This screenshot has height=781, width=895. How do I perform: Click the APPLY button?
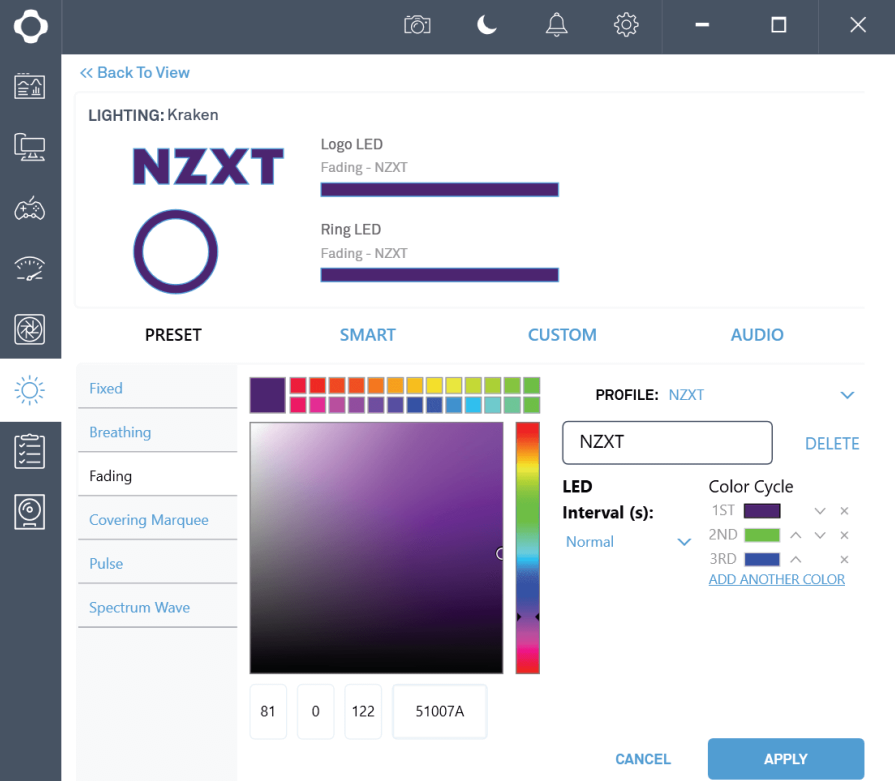click(786, 759)
